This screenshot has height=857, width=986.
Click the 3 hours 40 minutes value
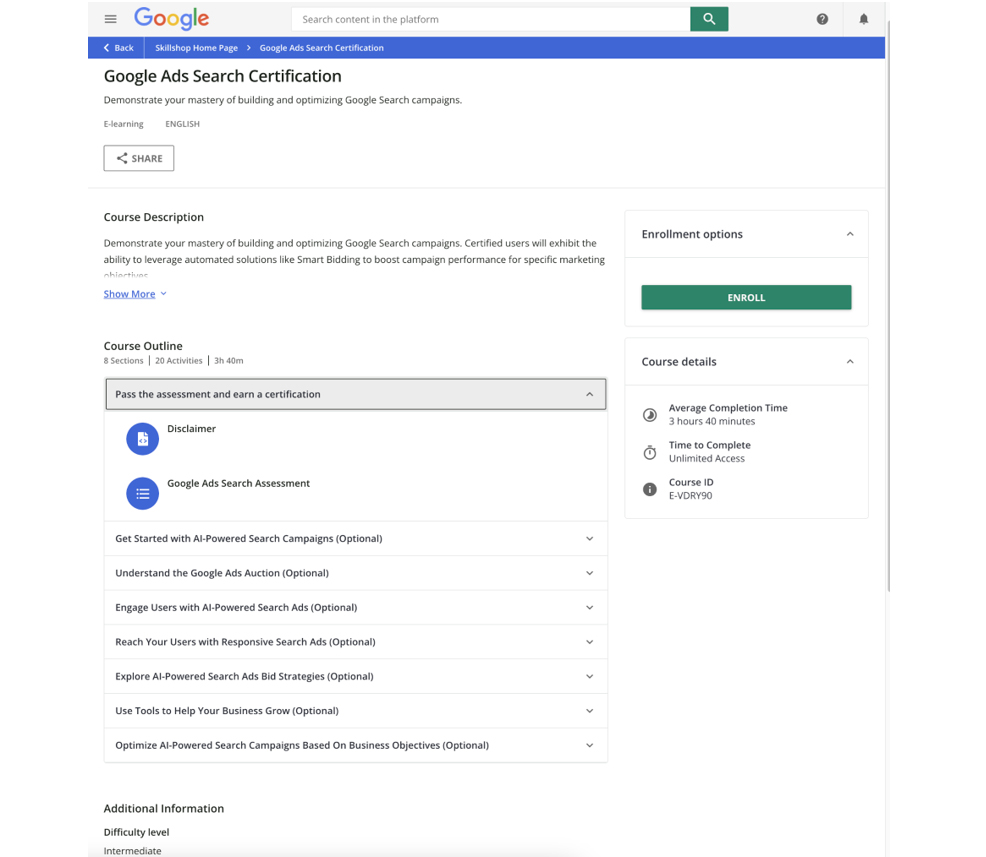[712, 421]
